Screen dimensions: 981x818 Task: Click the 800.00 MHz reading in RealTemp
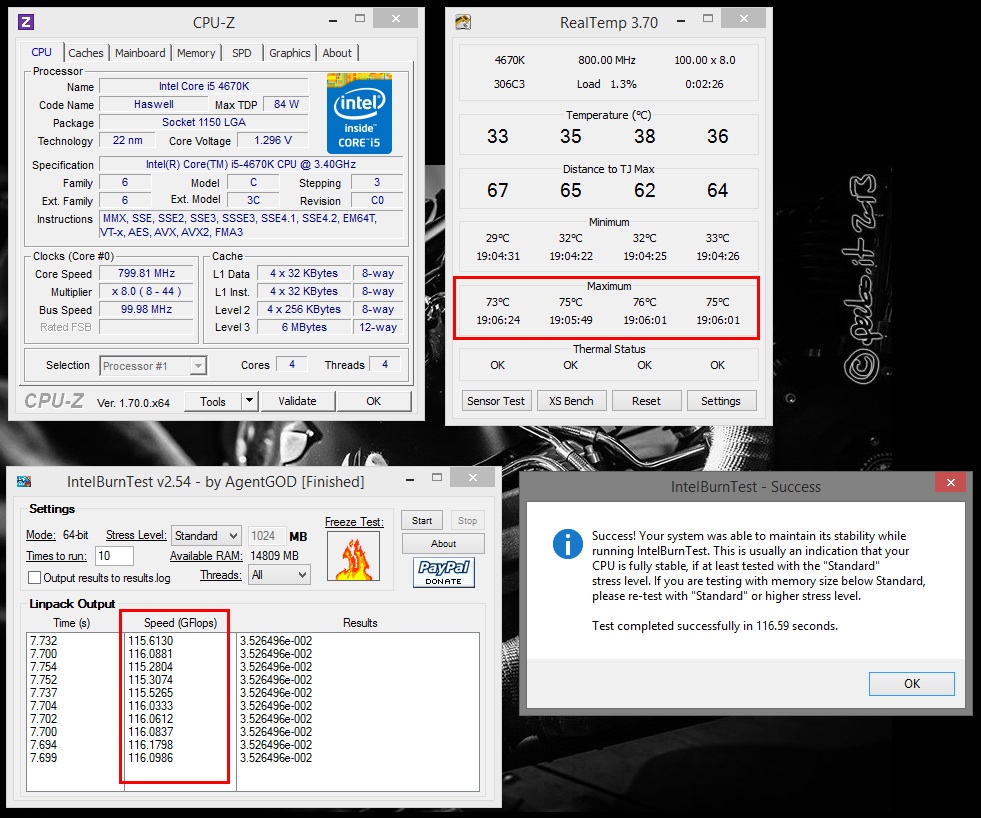[607, 60]
